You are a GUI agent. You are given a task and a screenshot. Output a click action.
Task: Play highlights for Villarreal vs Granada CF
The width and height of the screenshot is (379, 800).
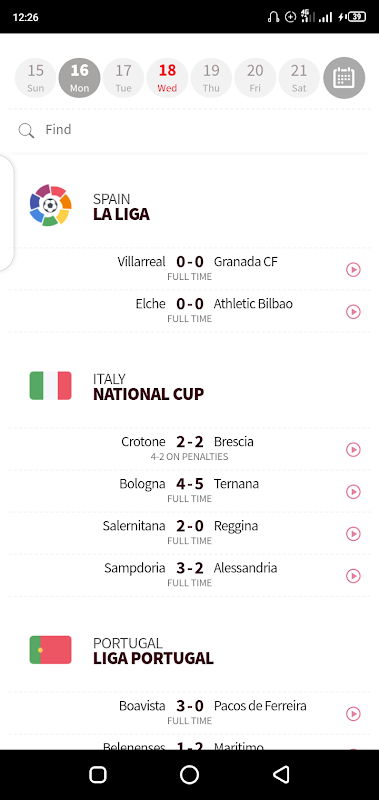click(x=353, y=269)
